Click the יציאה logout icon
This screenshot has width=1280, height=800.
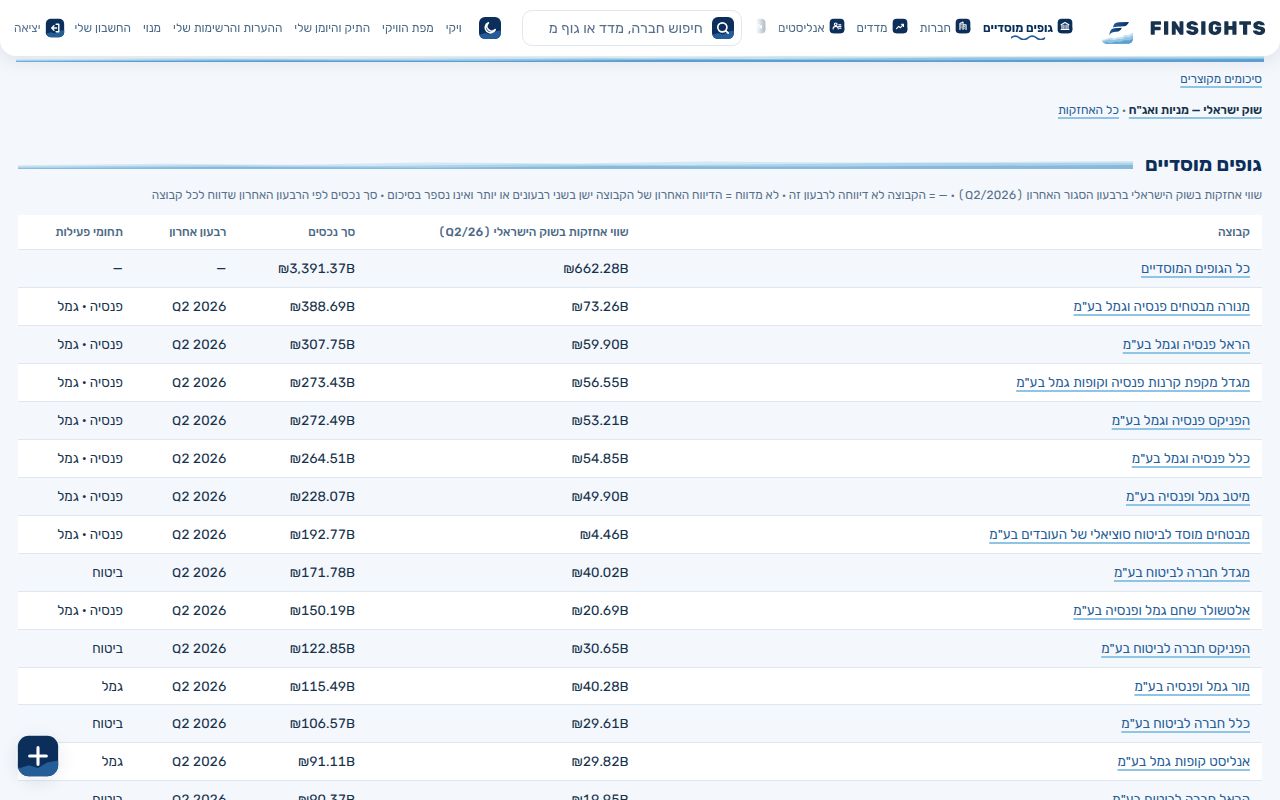click(x=55, y=28)
